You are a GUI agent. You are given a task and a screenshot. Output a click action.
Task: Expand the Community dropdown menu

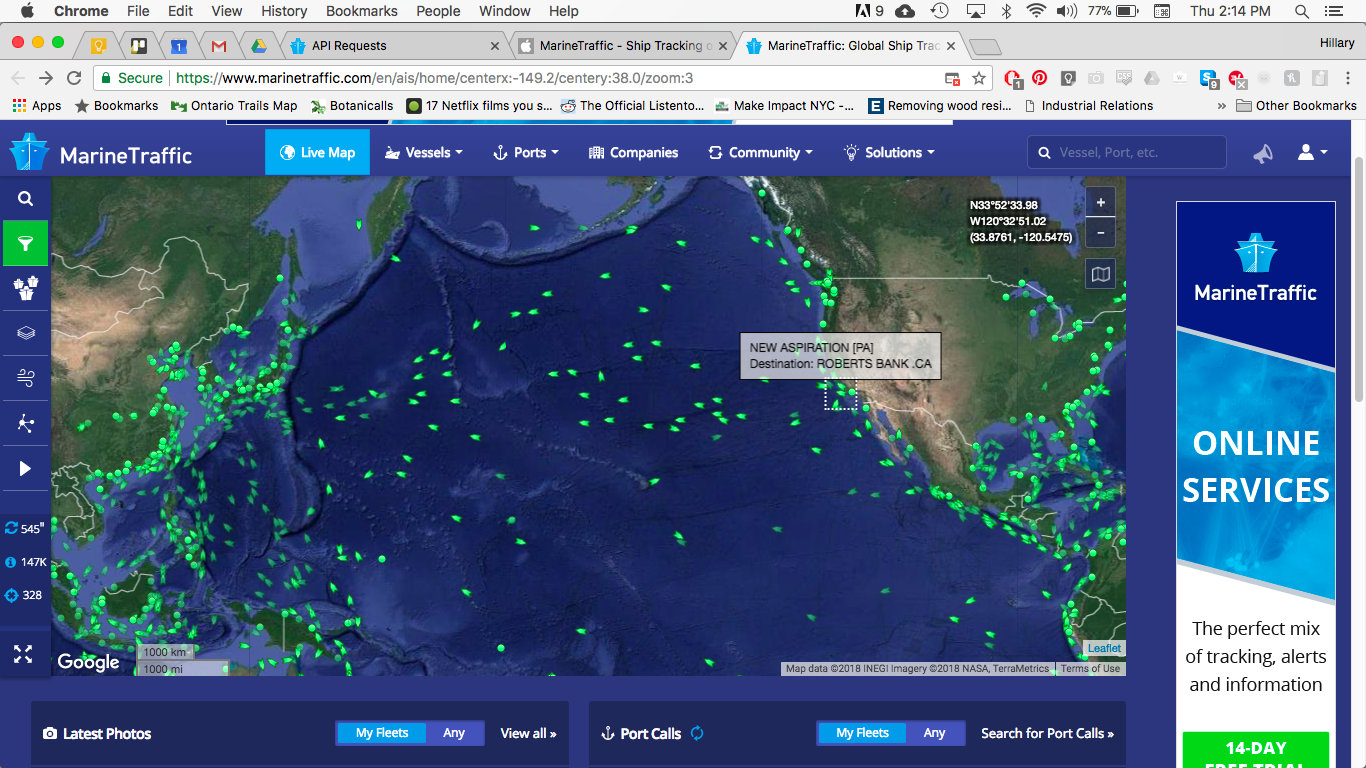click(x=760, y=152)
